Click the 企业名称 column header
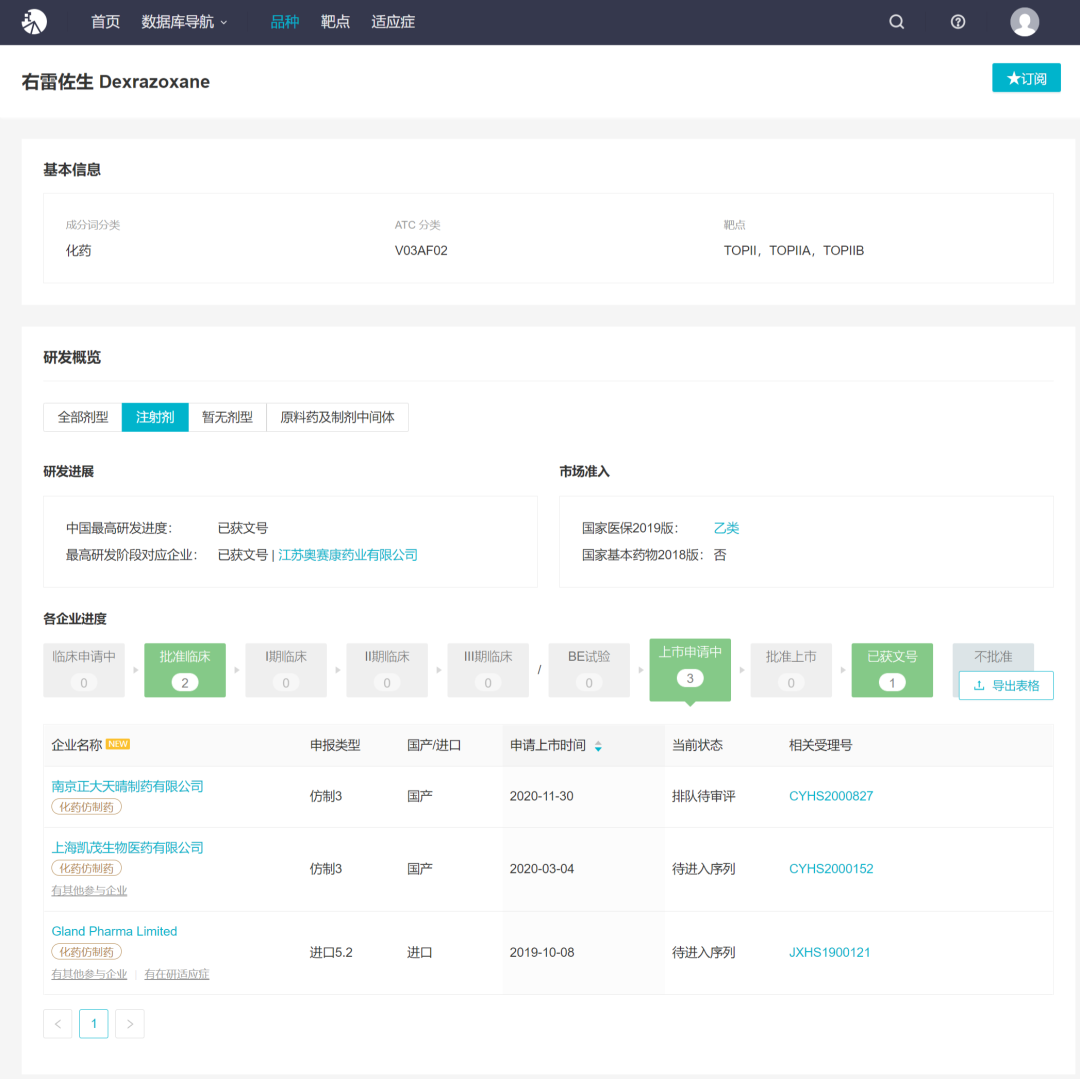This screenshot has width=1080, height=1079. [x=76, y=745]
